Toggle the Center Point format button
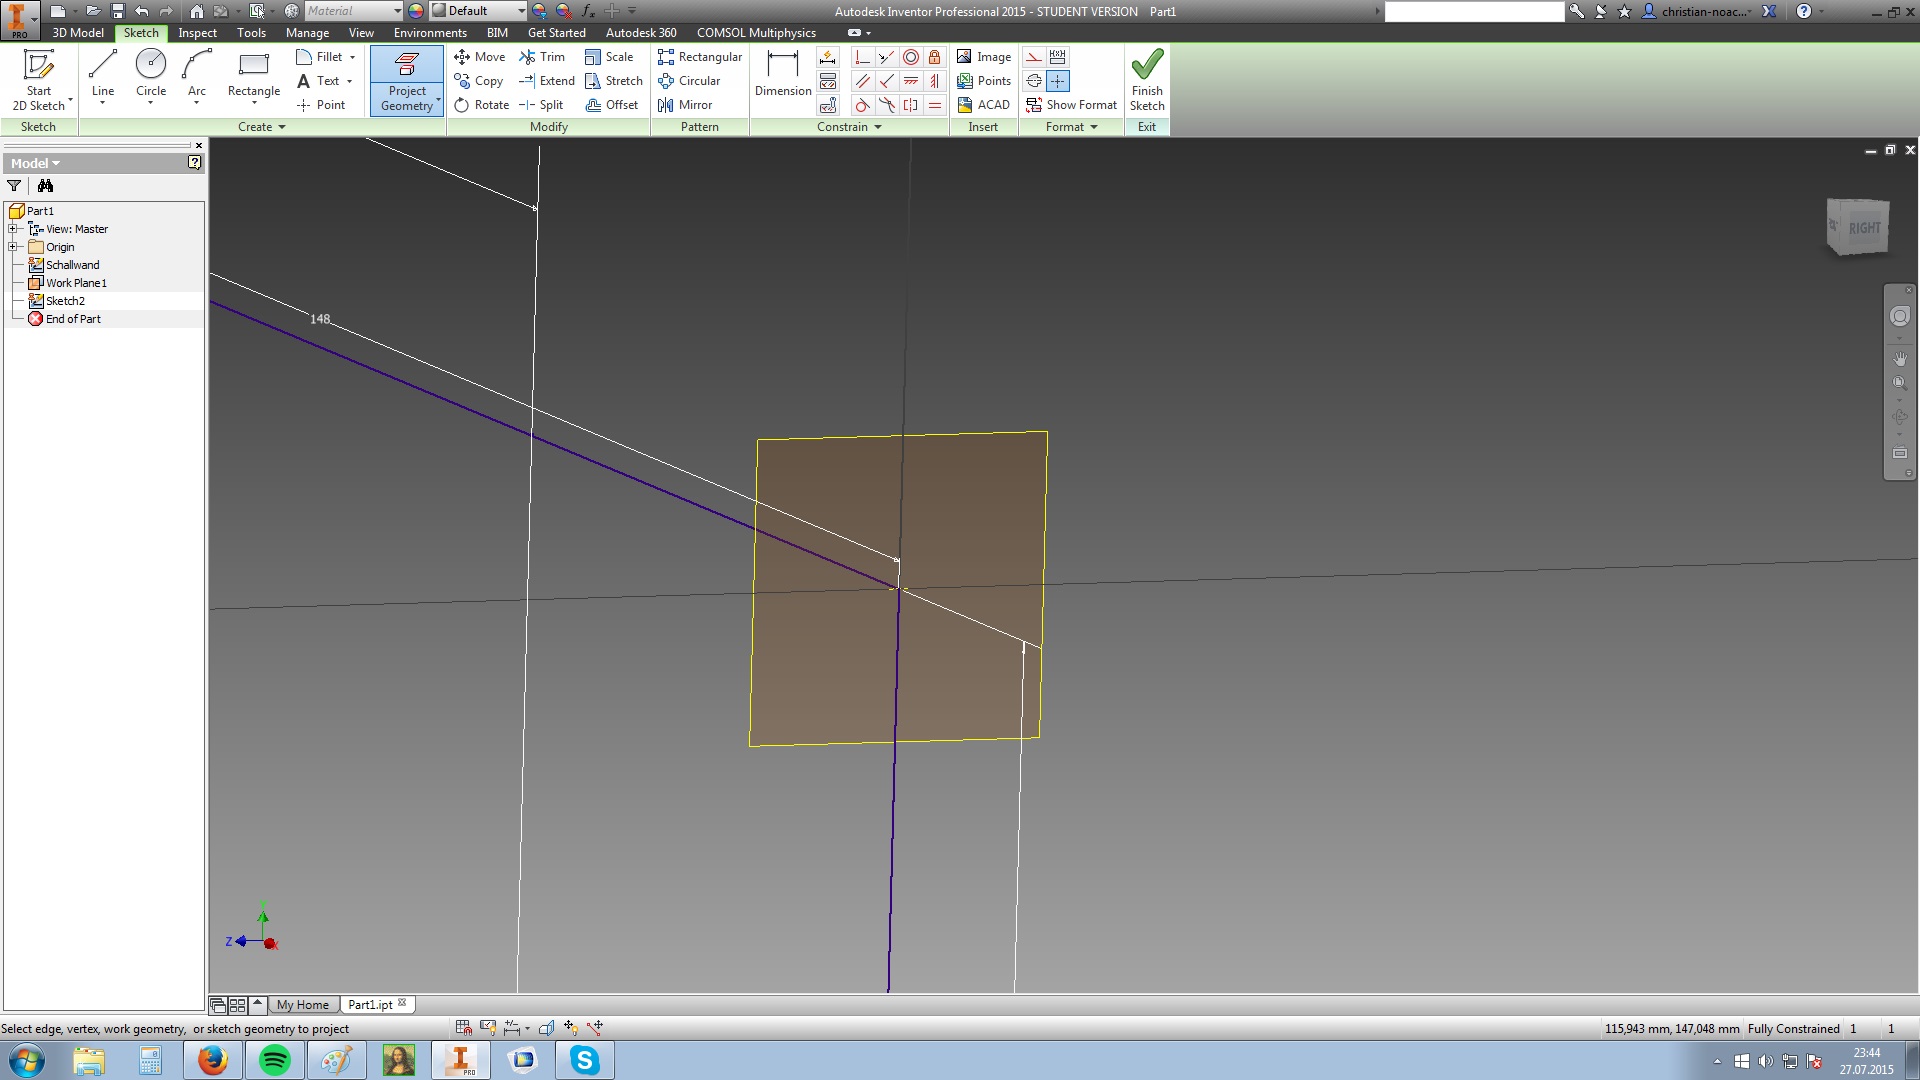 pyautogui.click(x=1058, y=81)
